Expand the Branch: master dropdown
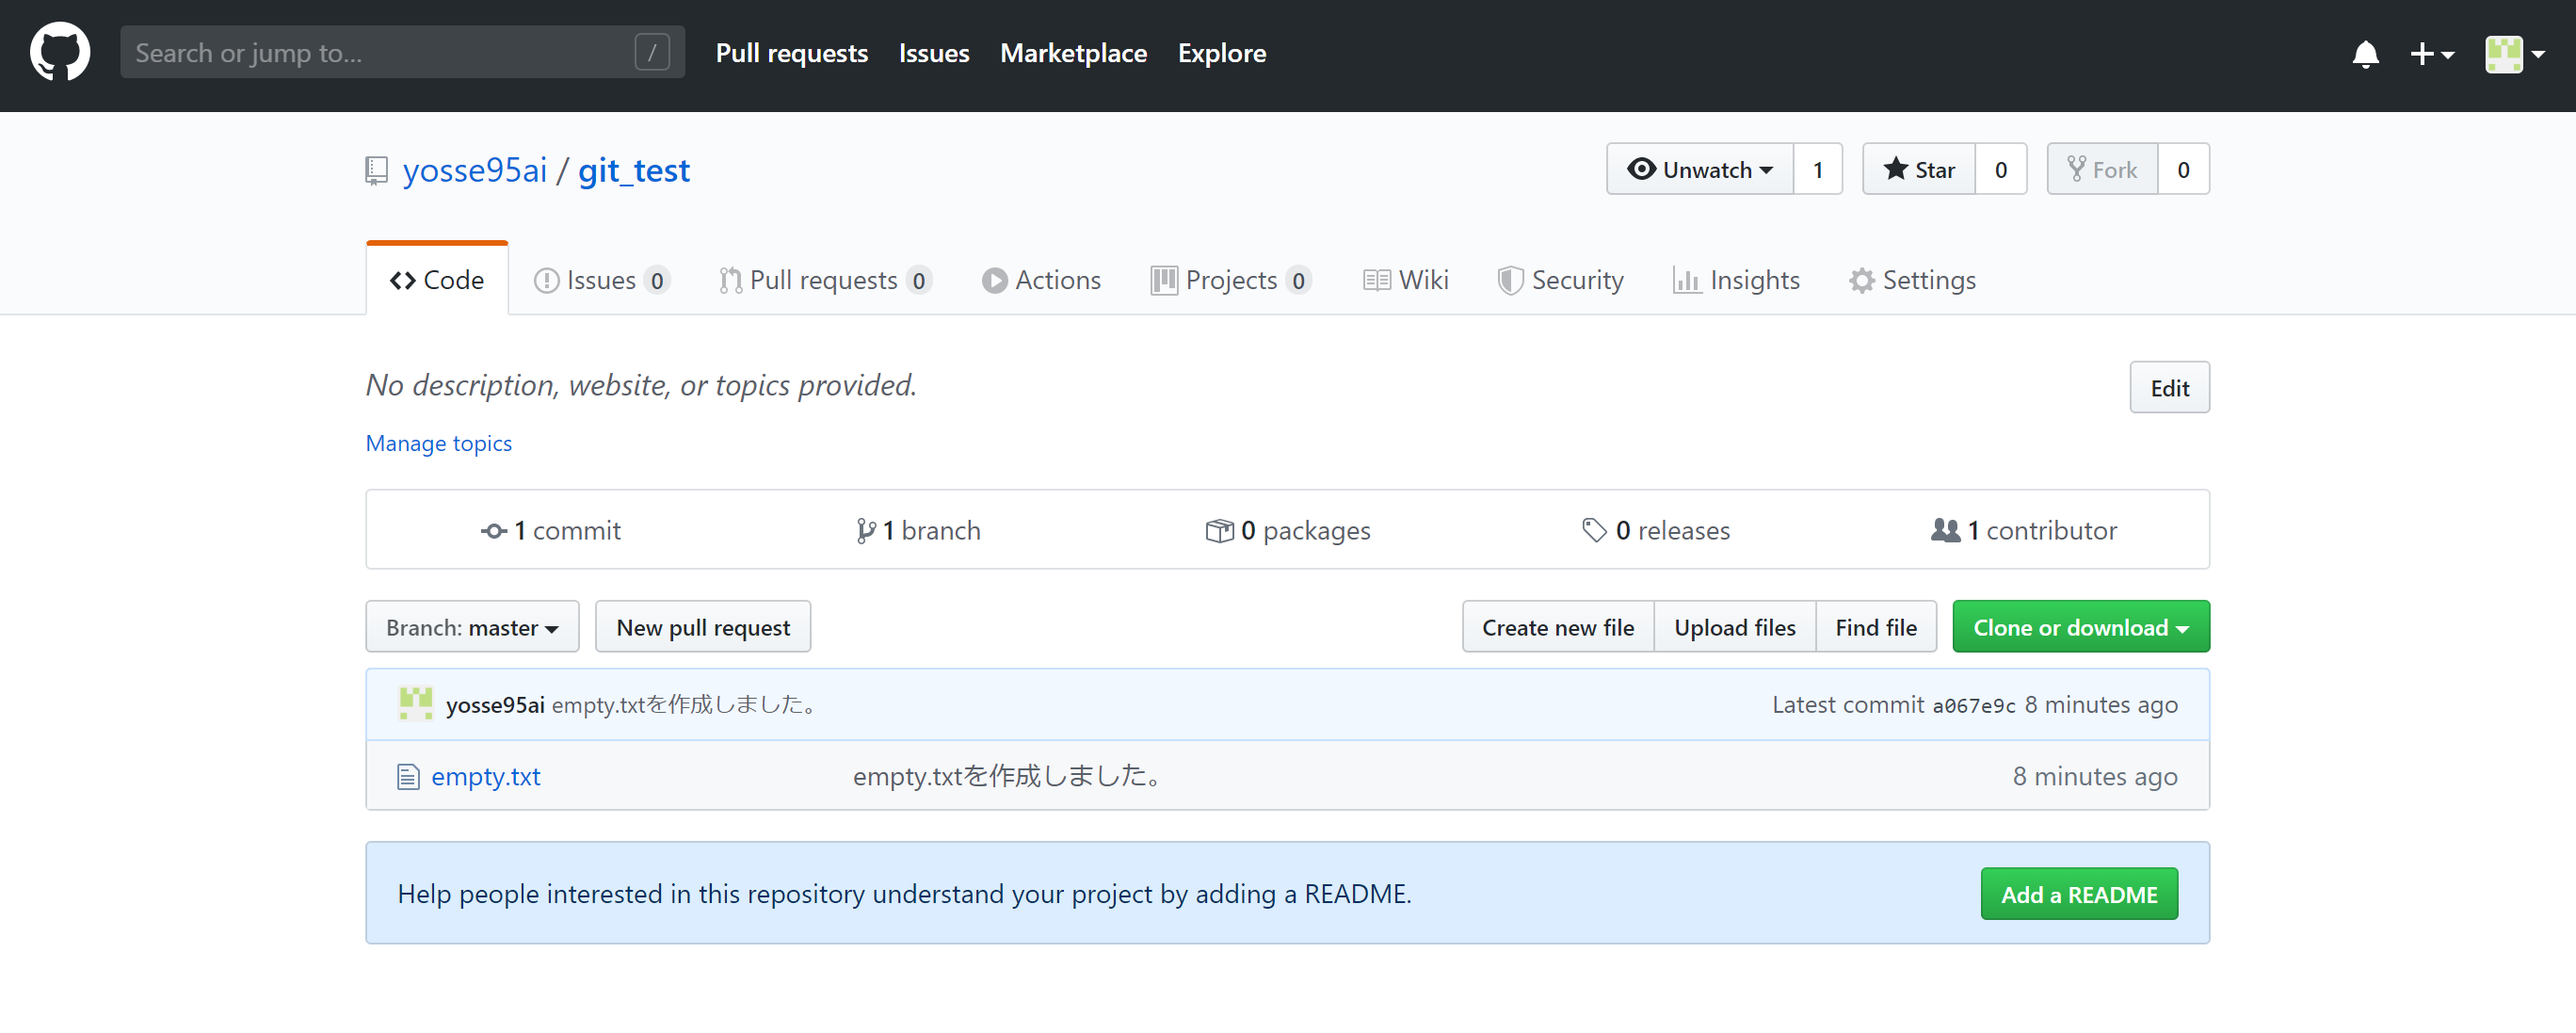The width and height of the screenshot is (2576, 1033). (472, 627)
